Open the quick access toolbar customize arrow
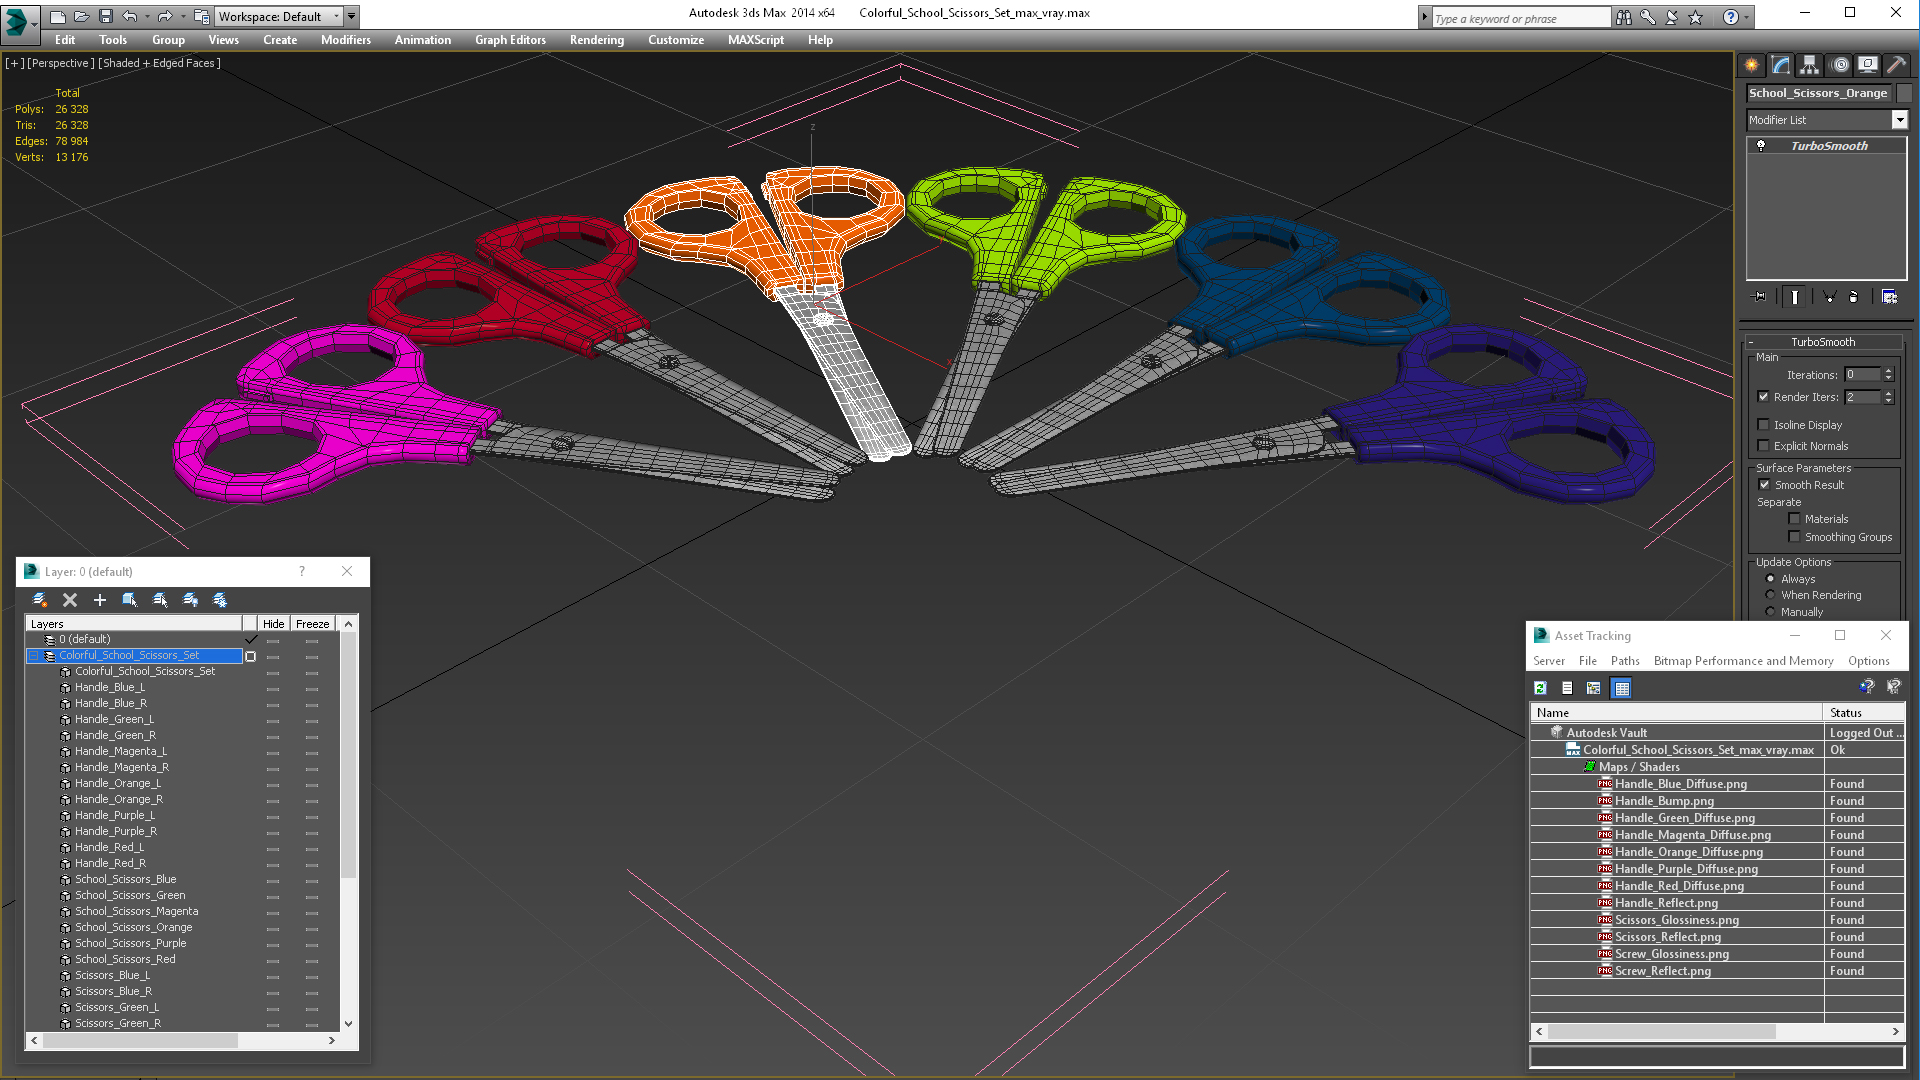This screenshot has height=1080, width=1920. click(x=352, y=17)
